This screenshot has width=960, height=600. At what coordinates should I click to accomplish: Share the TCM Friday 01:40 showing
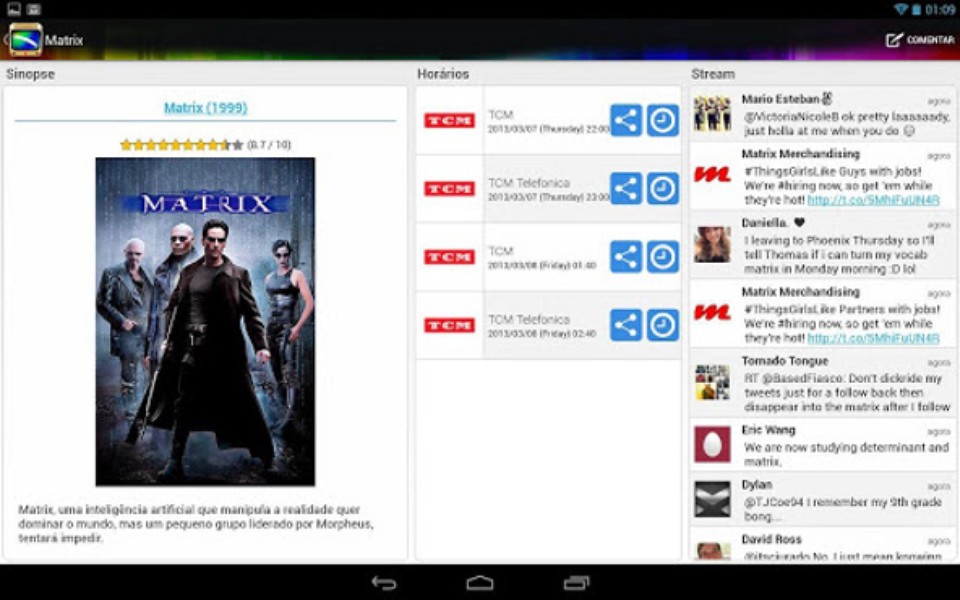point(626,257)
